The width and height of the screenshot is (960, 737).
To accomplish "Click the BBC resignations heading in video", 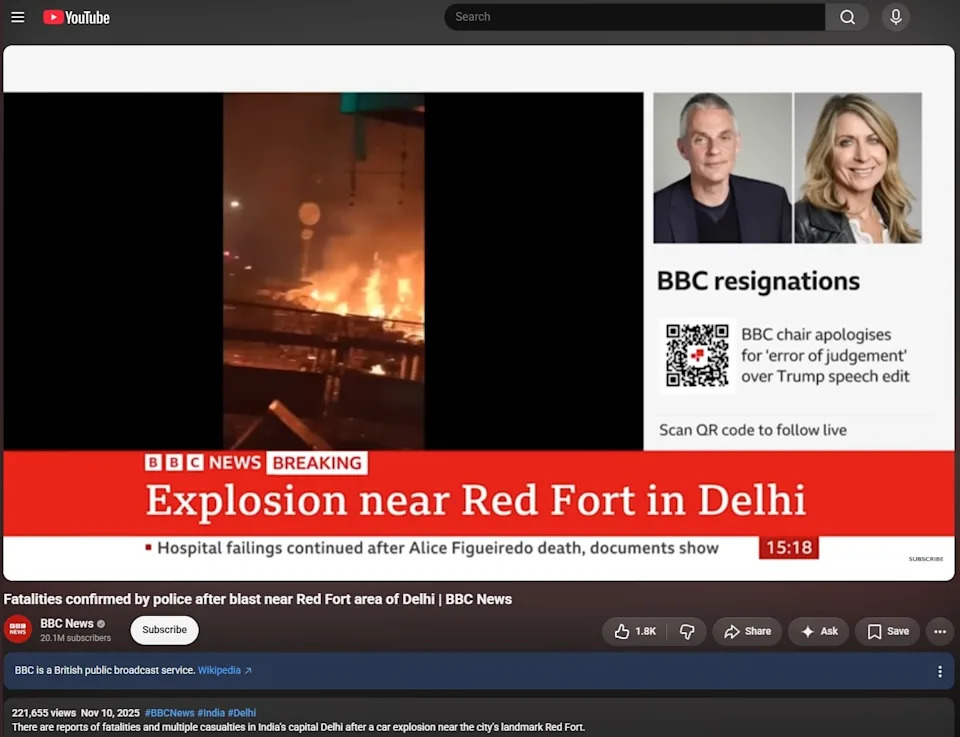I will [758, 281].
